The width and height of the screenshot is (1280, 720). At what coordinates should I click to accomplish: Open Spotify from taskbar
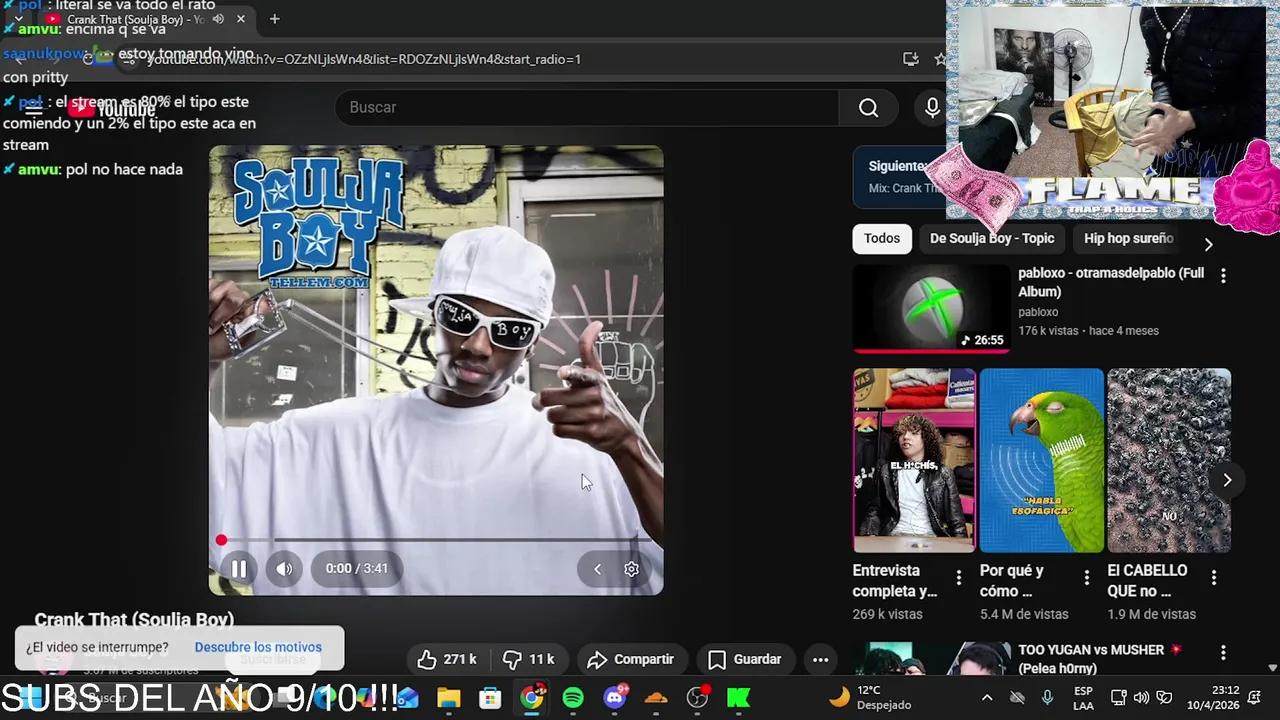(573, 697)
